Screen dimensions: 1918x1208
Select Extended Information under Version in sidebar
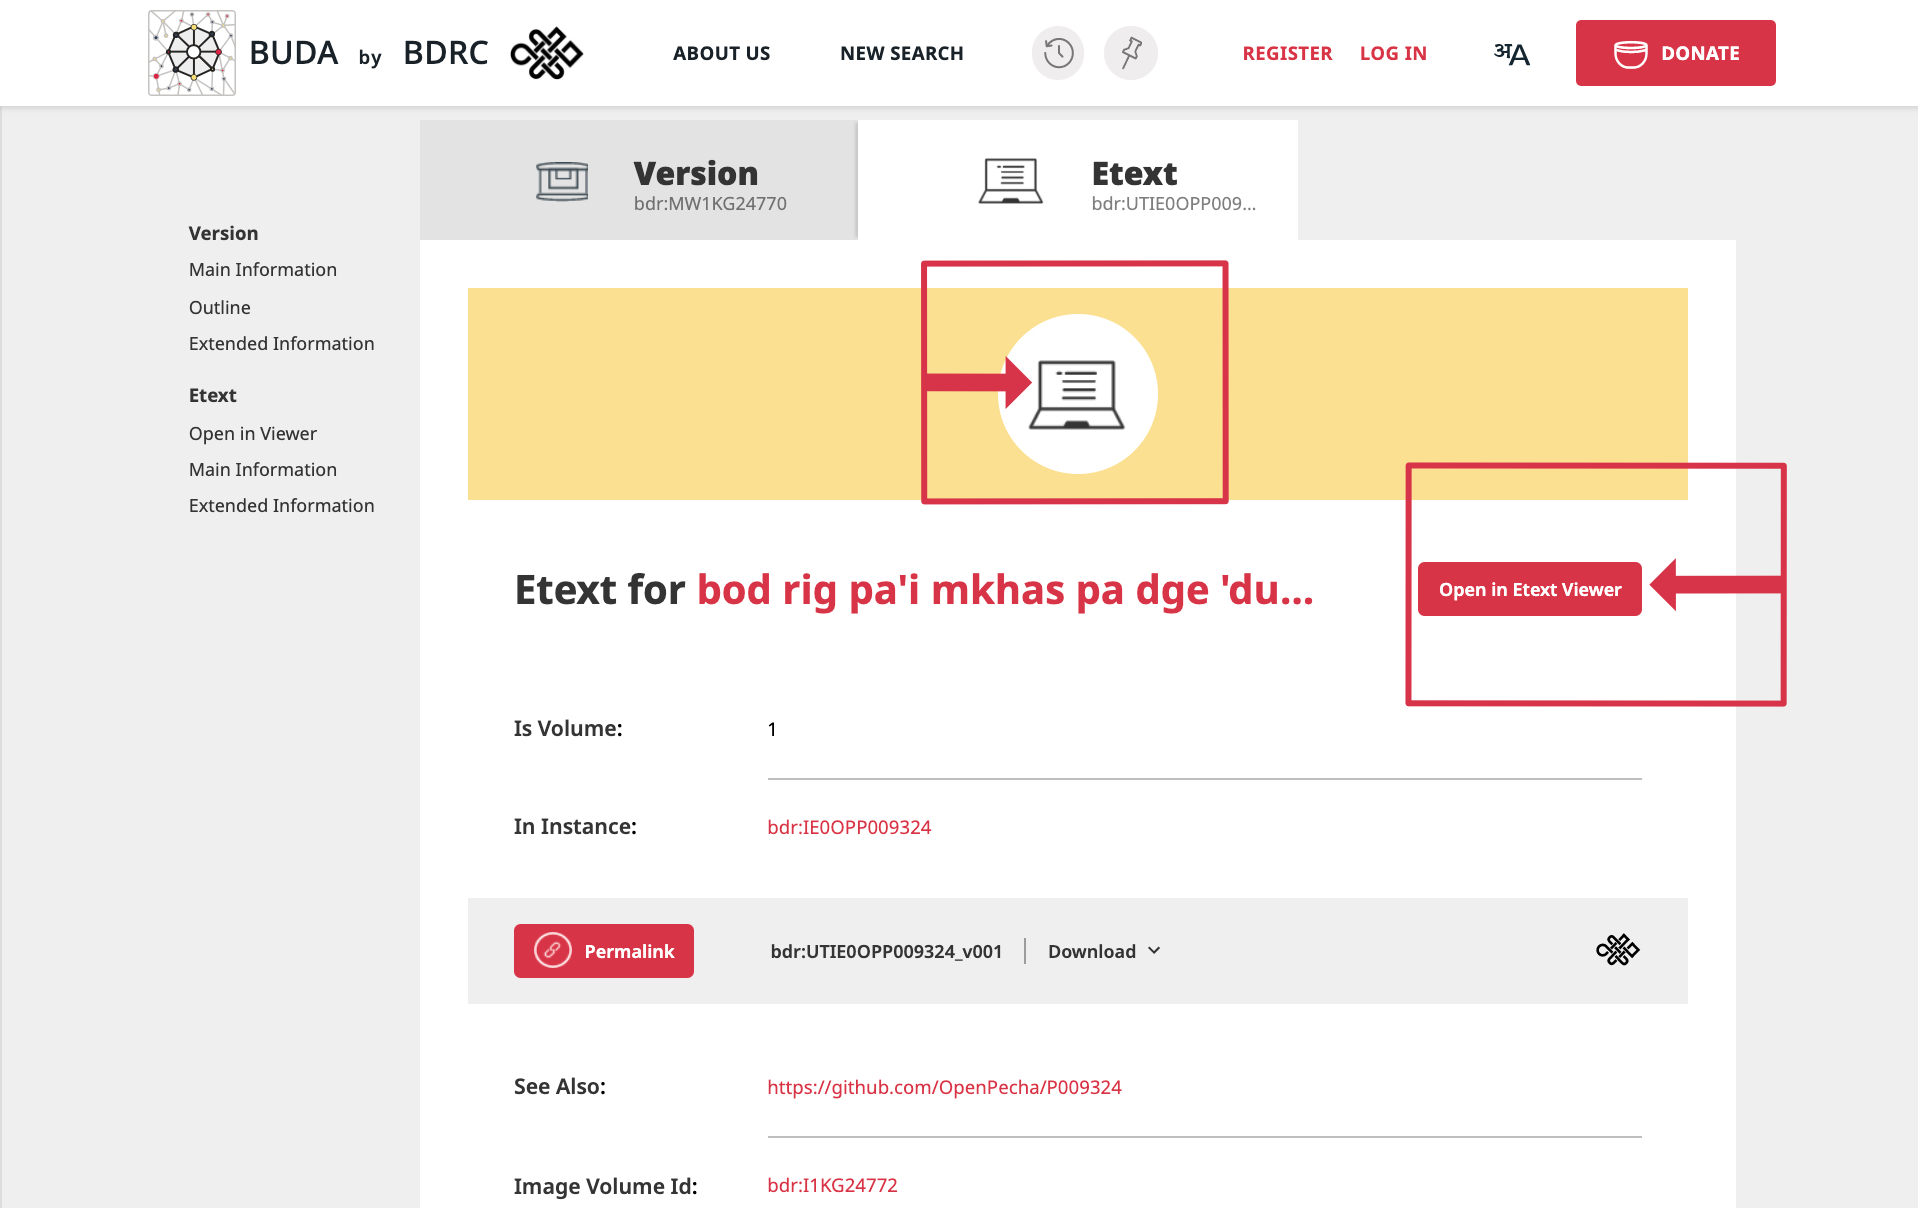pos(281,344)
